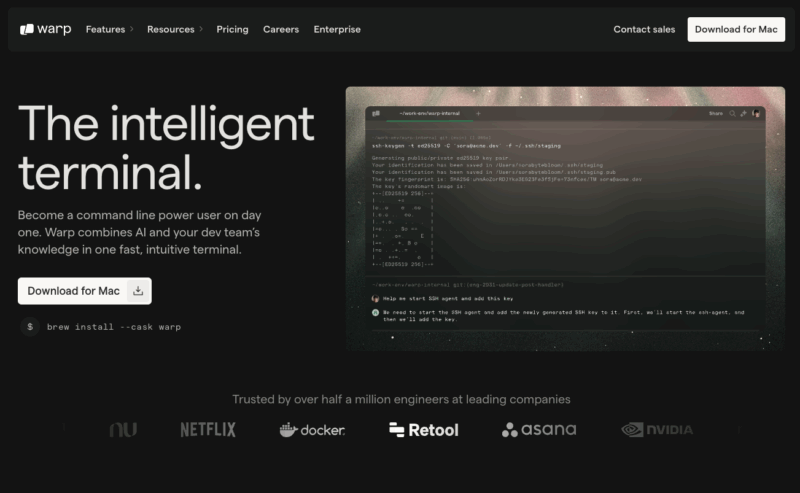
Task: Click the dollar prompt icon beside brew command
Action: click(x=30, y=327)
